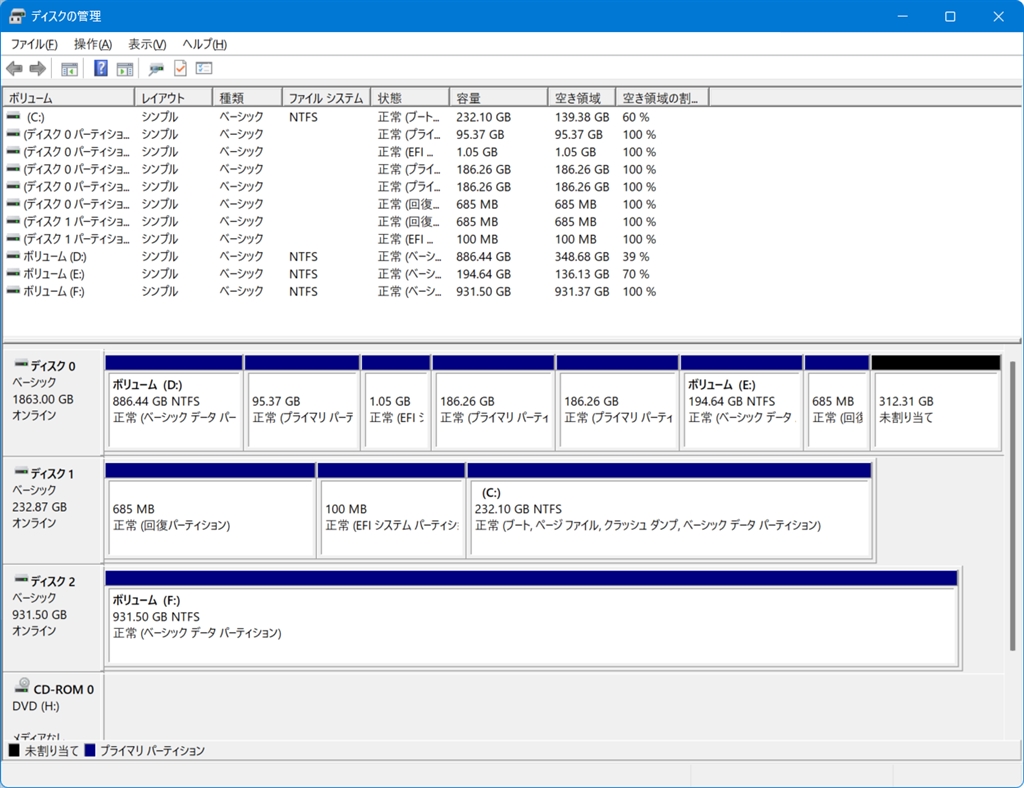Open the 表示(V) menu
The image size is (1024, 788).
point(146,44)
